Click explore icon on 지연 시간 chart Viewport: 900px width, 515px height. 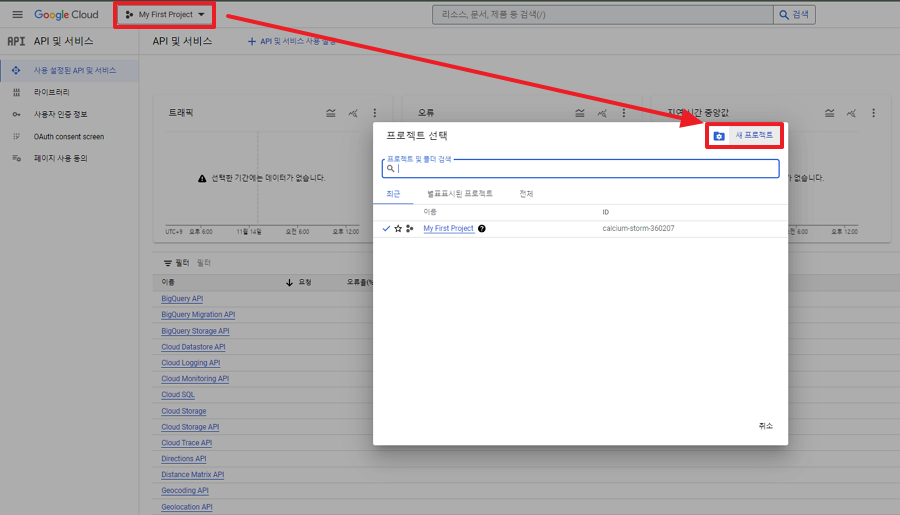(x=851, y=113)
